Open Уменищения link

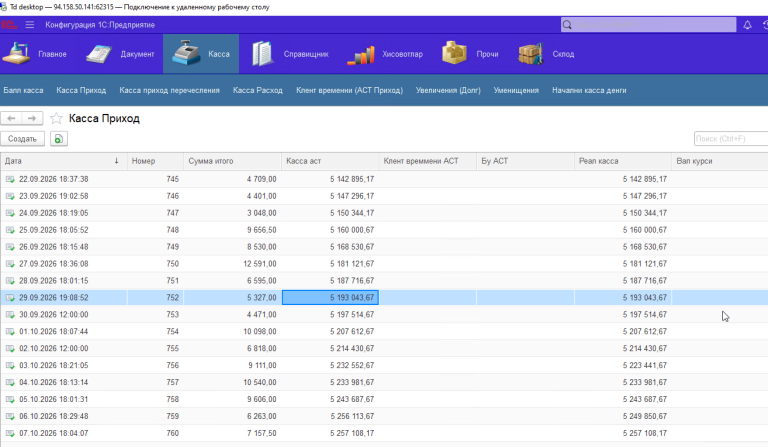click(516, 90)
